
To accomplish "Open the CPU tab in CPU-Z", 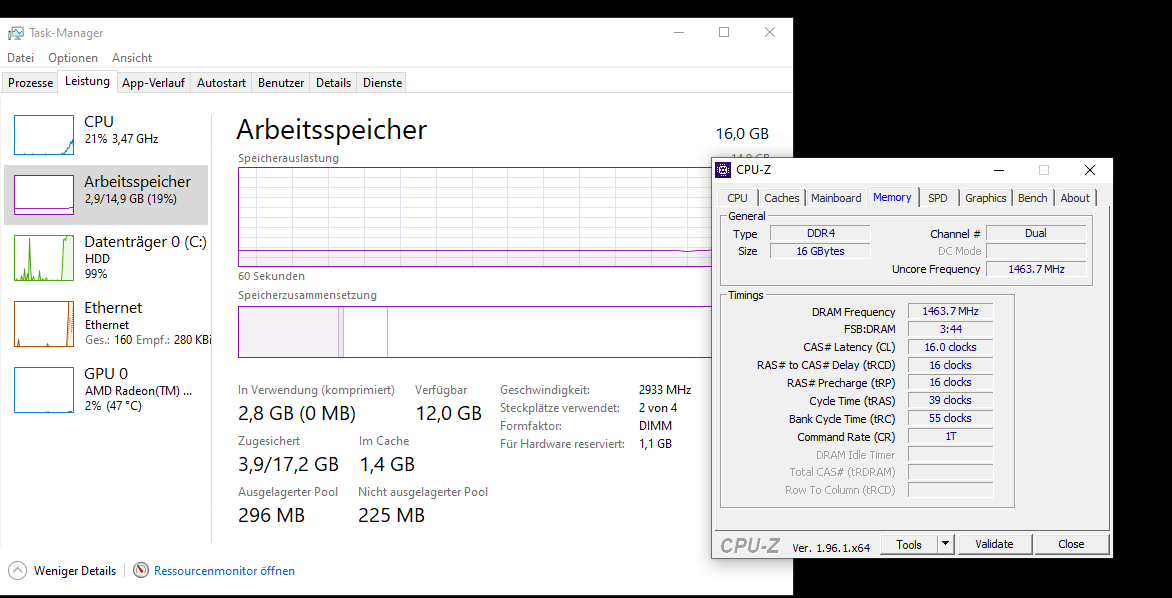I will pyautogui.click(x=737, y=198).
